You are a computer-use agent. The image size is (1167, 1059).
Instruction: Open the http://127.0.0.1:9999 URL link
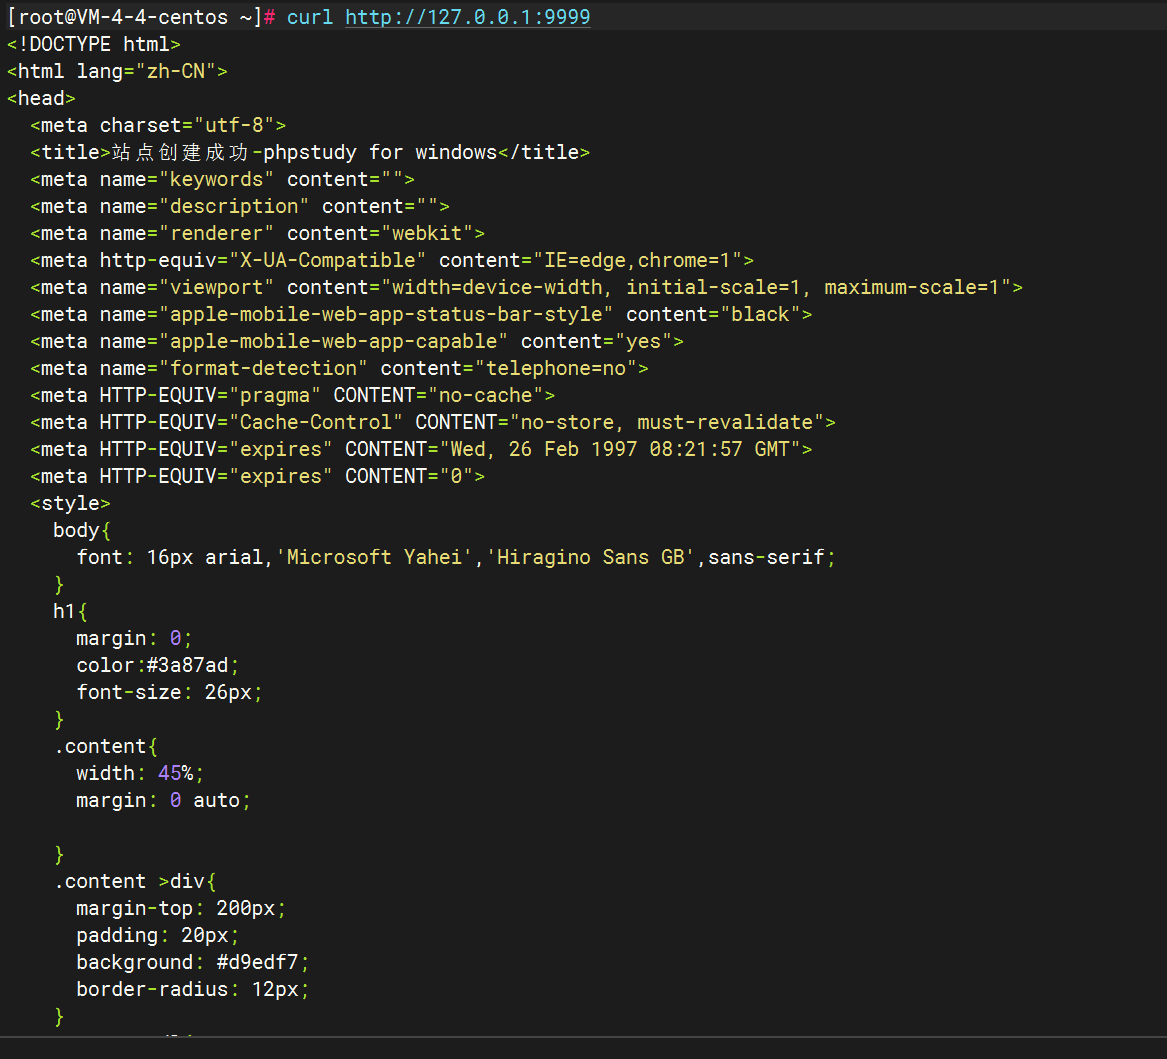click(467, 17)
